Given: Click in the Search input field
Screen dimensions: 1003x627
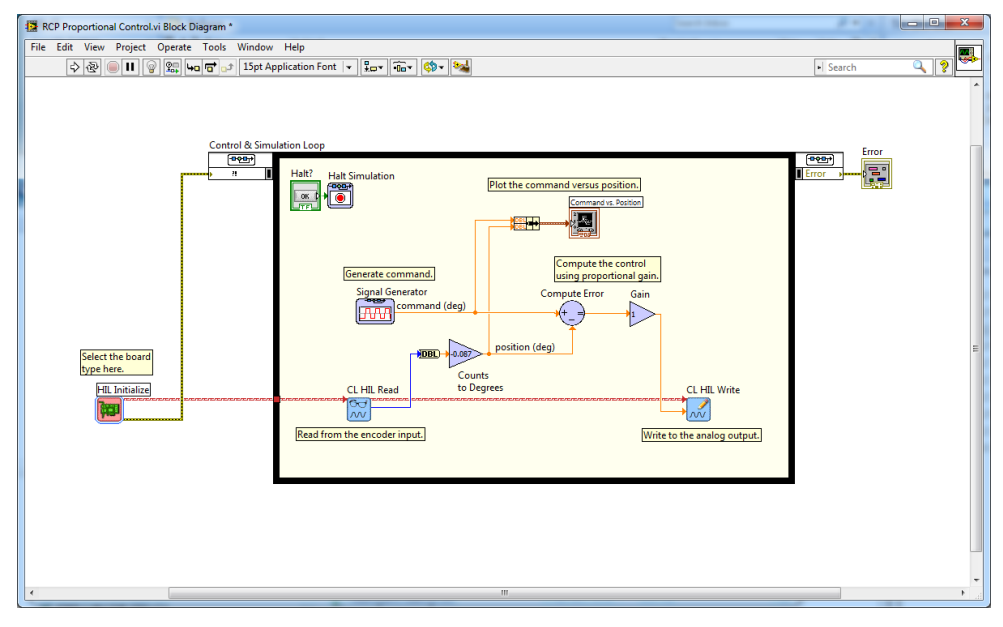Looking at the screenshot, I should 866,67.
